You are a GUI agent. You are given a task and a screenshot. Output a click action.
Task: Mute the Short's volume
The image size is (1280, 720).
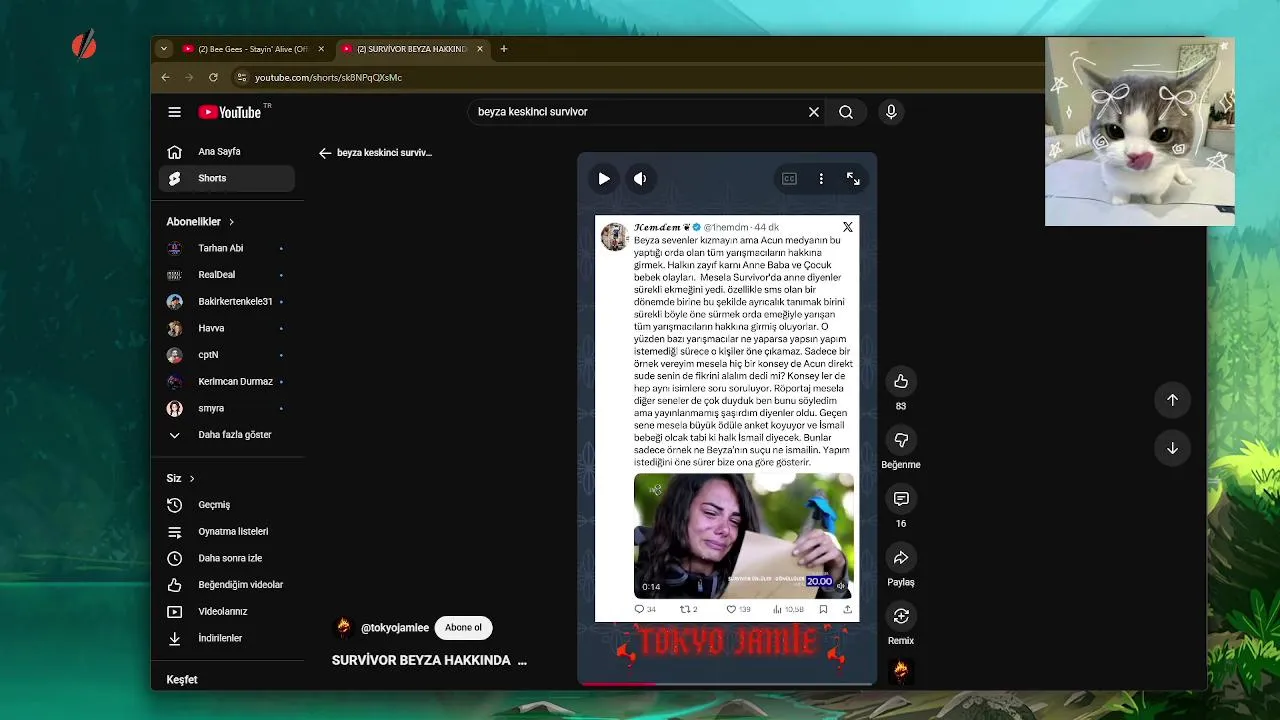pyautogui.click(x=640, y=179)
